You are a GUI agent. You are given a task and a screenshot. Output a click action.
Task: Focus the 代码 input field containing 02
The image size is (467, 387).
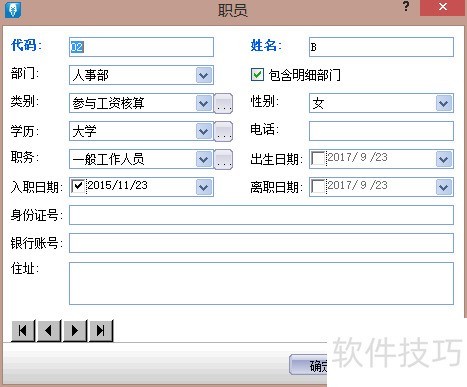[x=141, y=47]
